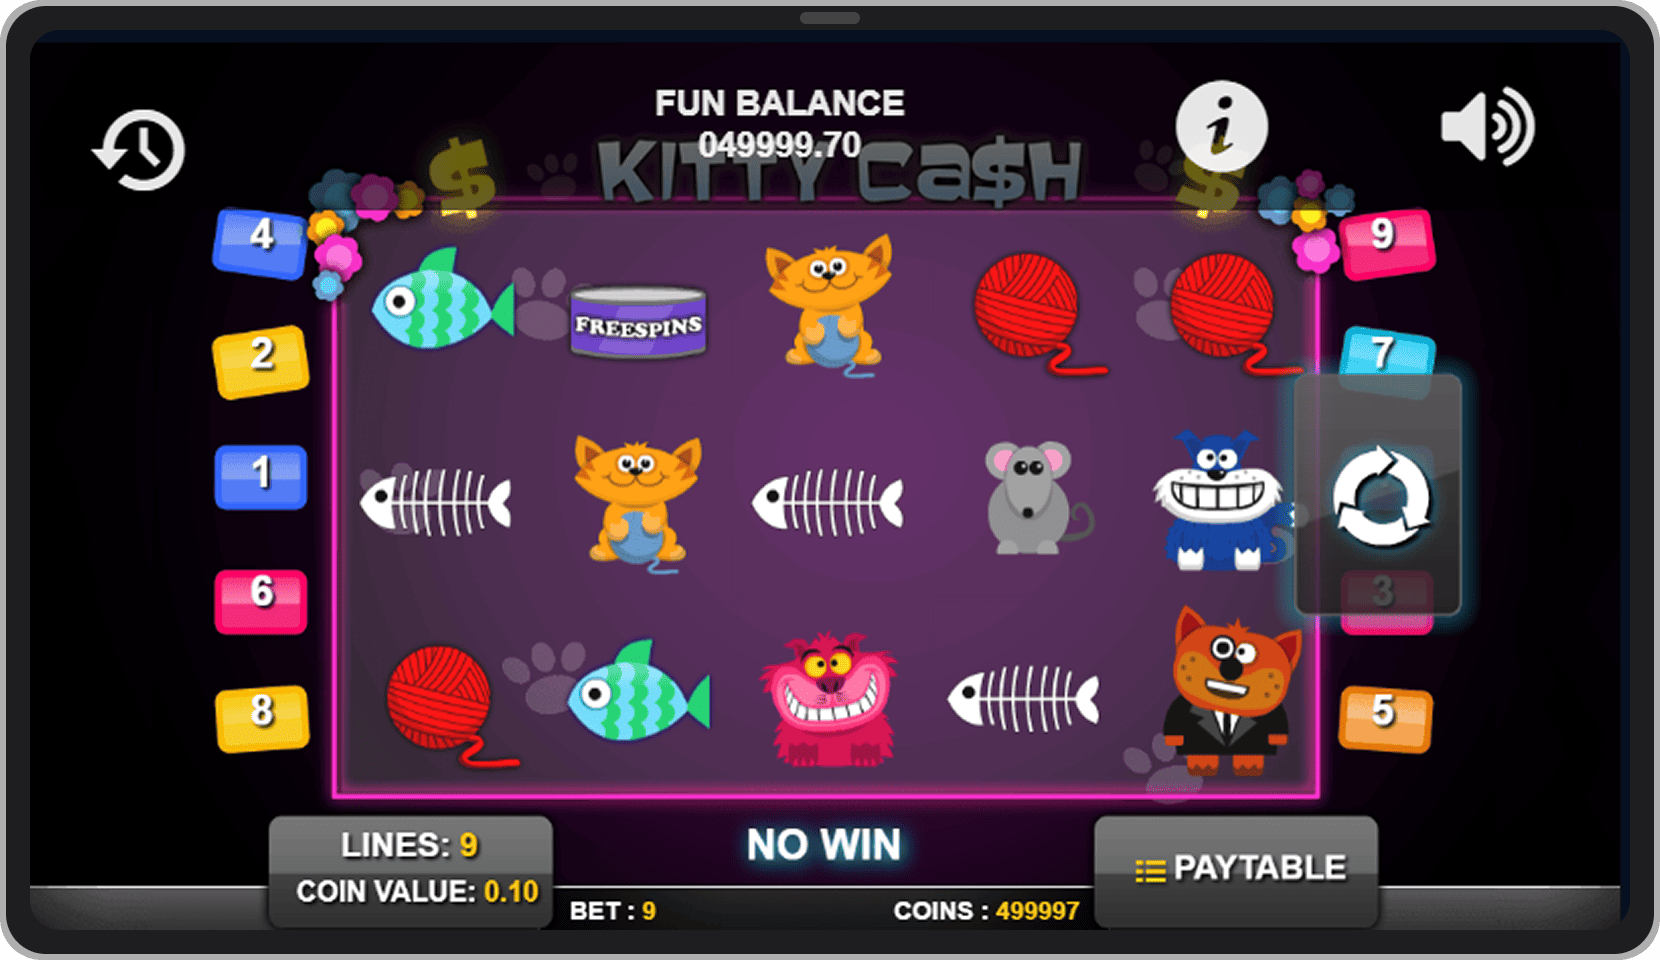1660x960 pixels.
Task: Select payline 9 pink badge
Action: point(1387,243)
